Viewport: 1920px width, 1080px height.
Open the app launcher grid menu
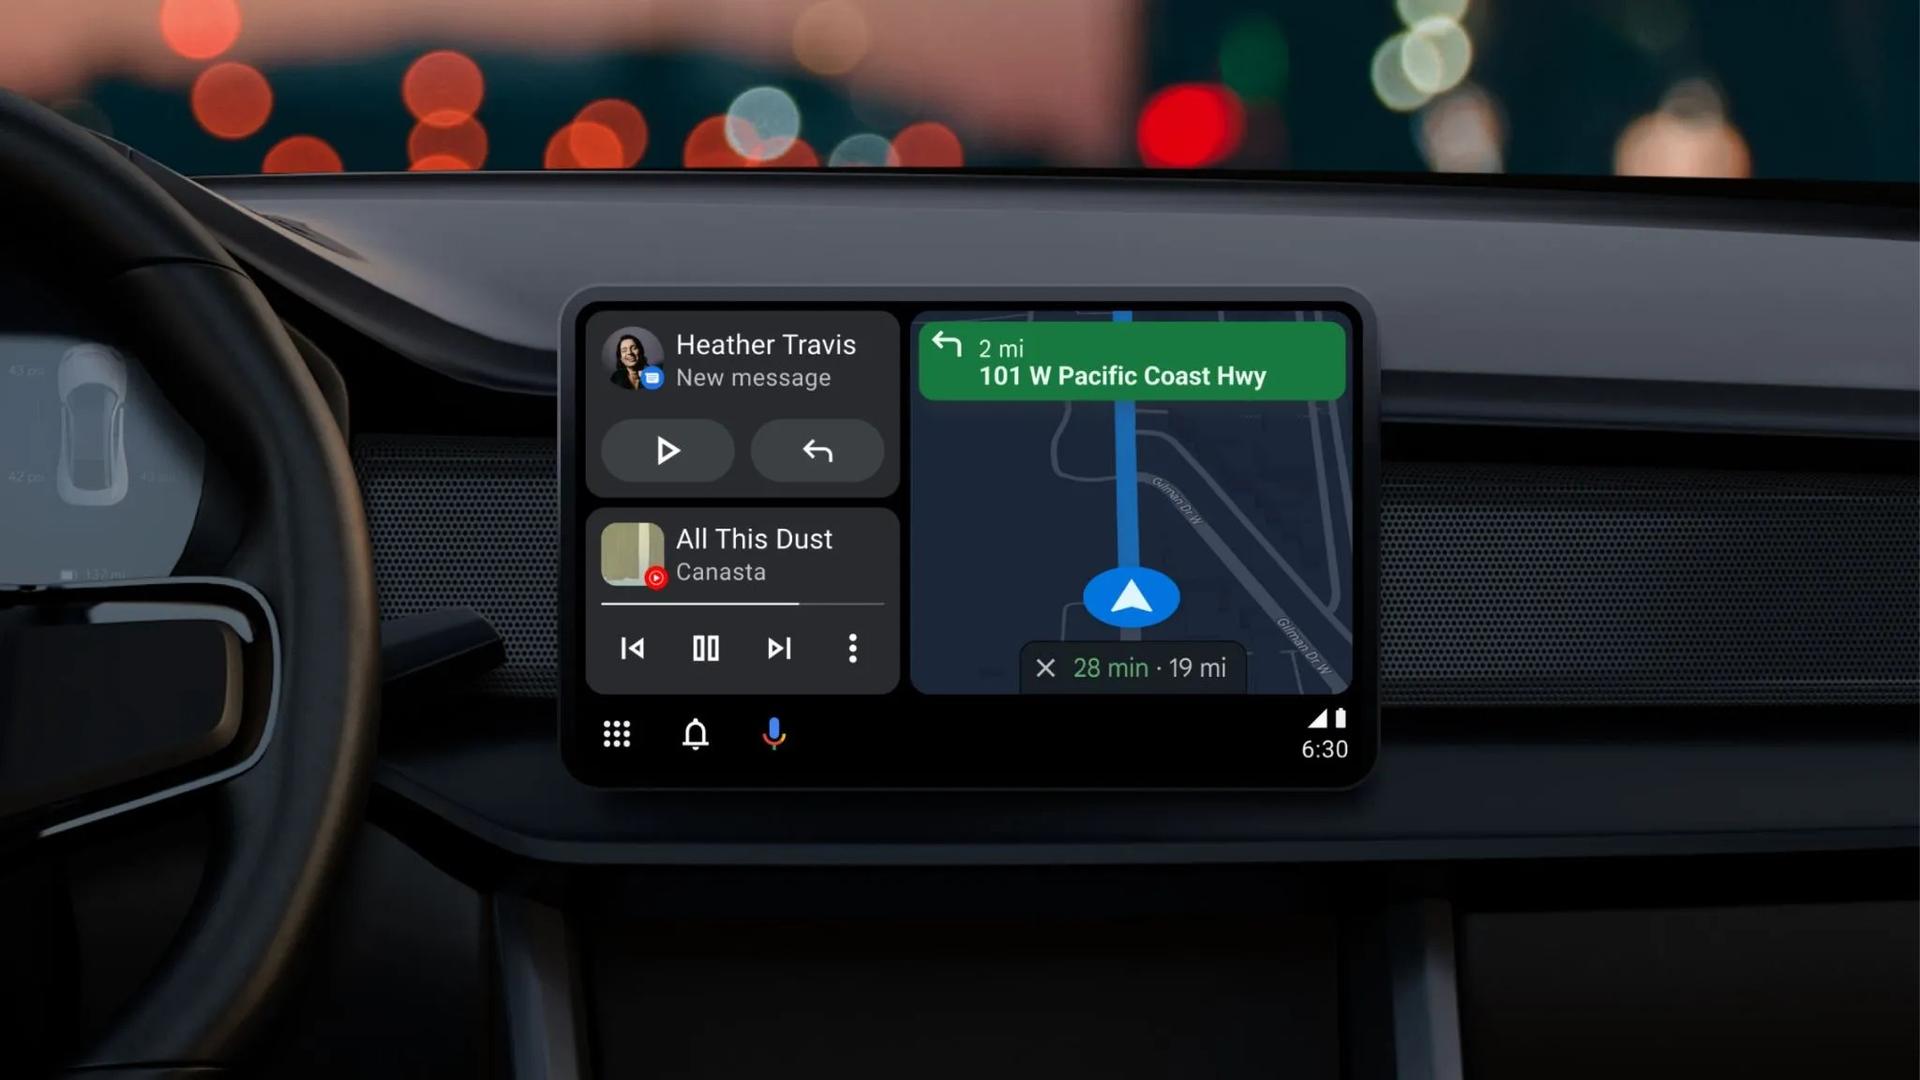click(616, 733)
